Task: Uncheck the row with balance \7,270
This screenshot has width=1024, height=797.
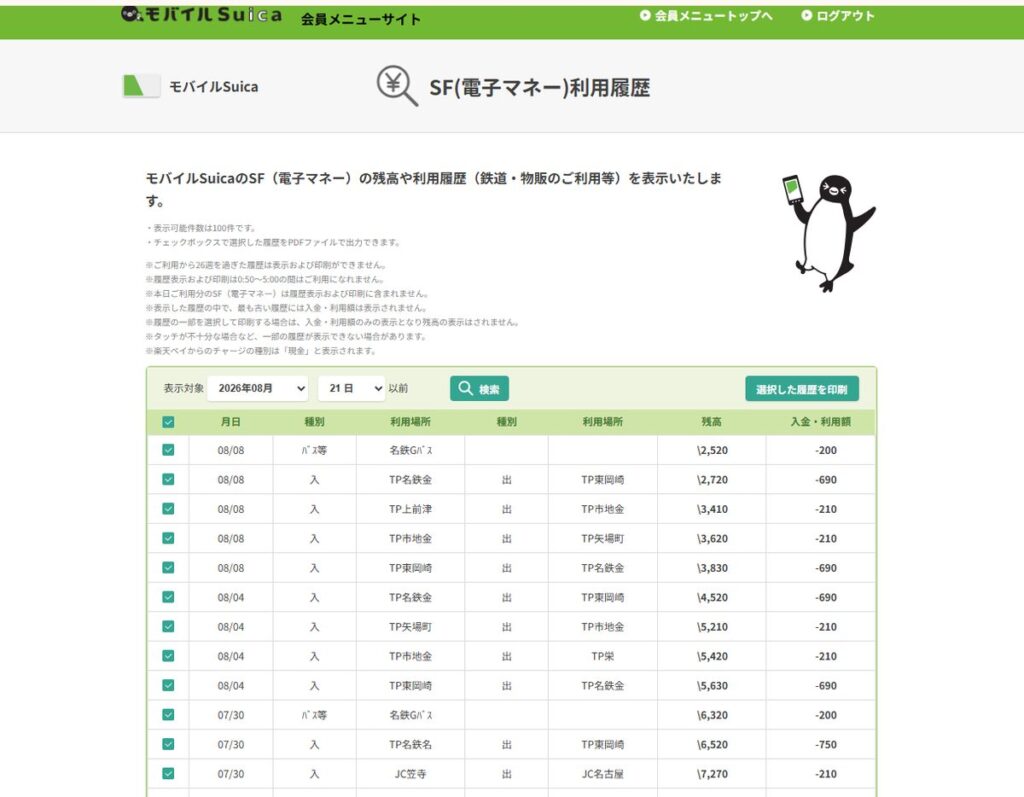Action: (x=168, y=773)
